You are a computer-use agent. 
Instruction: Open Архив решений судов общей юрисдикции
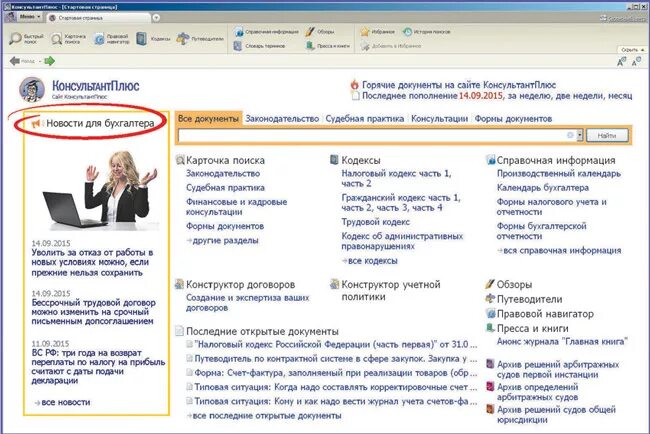click(556, 414)
